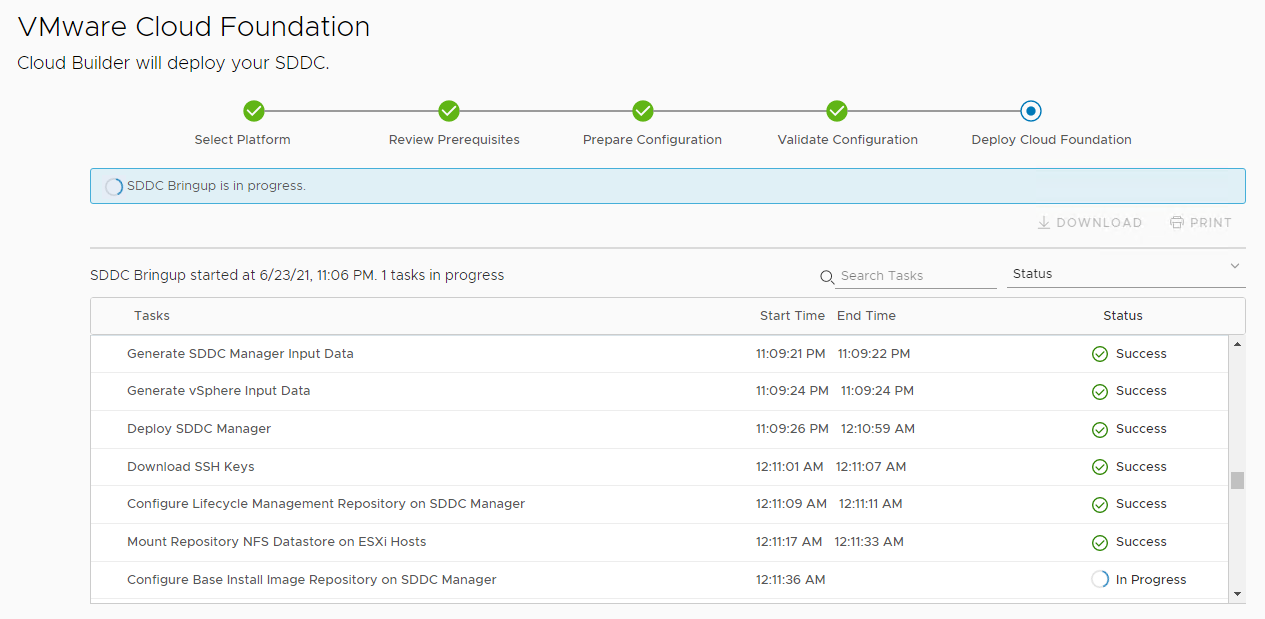Sort by the End Time column header
1265x619 pixels.
tap(866, 316)
